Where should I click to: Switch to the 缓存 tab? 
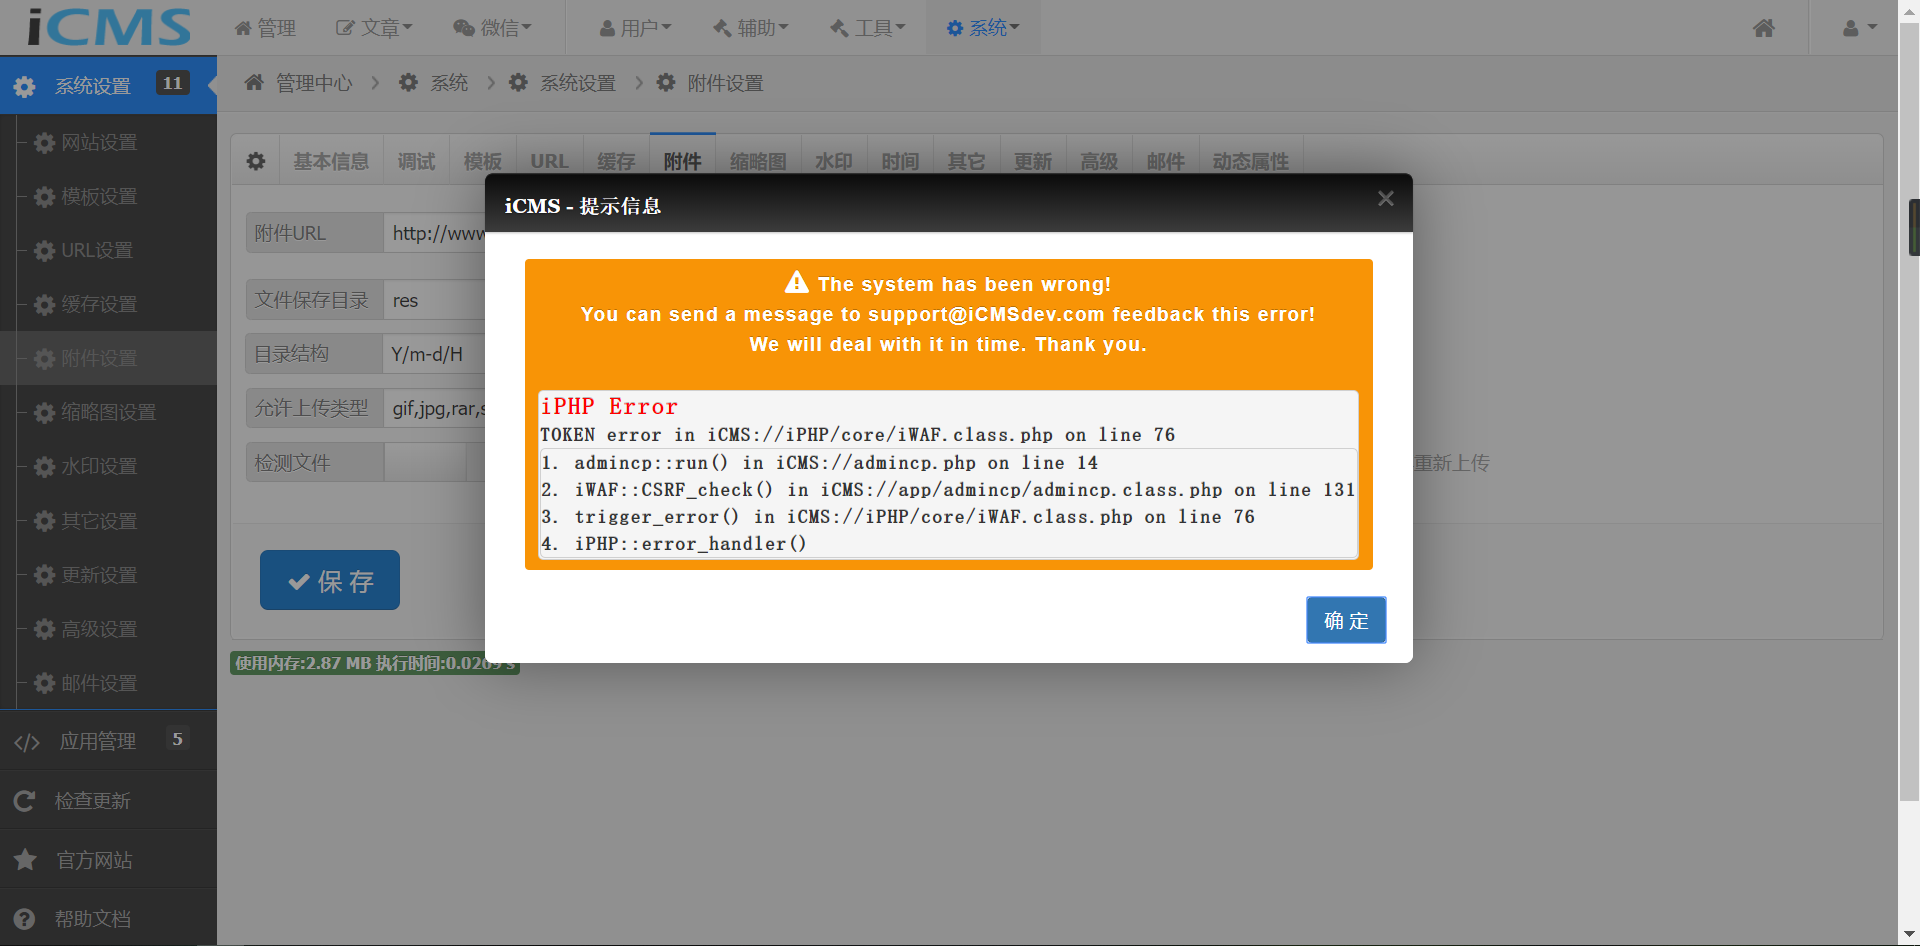[616, 161]
